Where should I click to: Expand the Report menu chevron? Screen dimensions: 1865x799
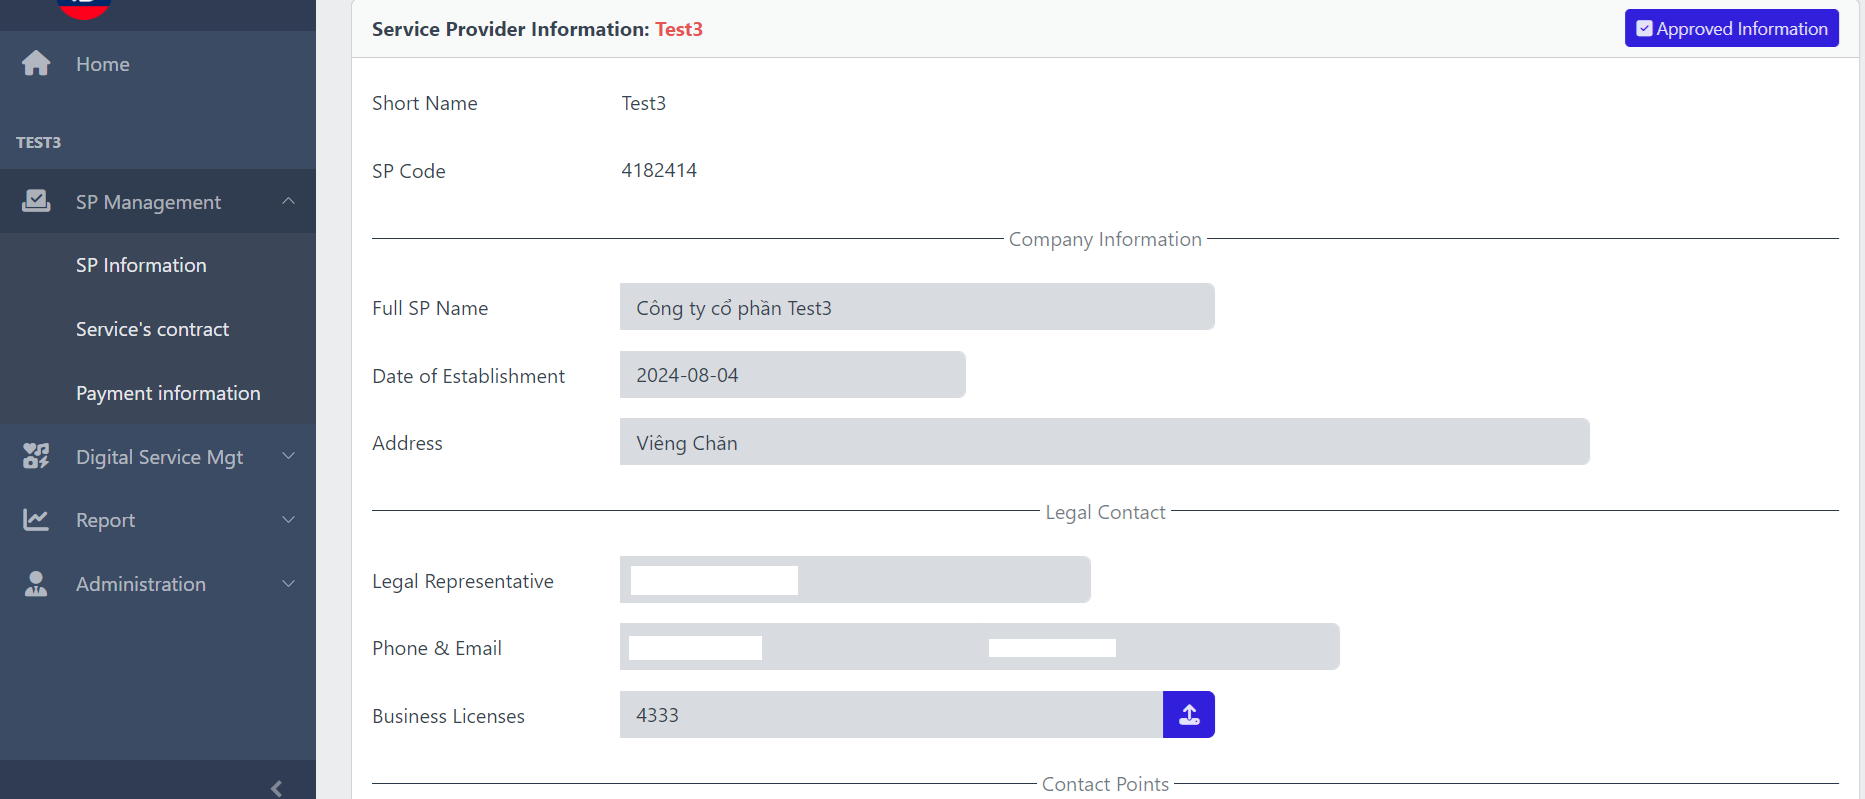click(x=288, y=520)
